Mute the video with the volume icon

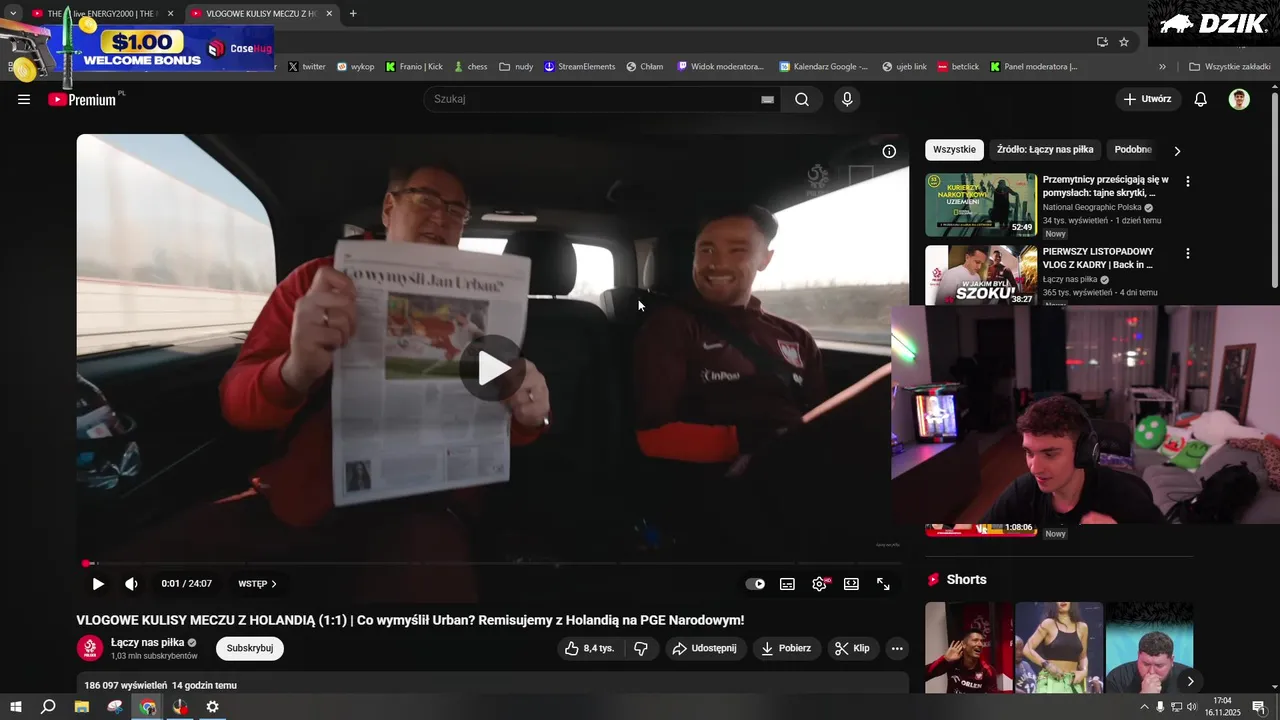(x=131, y=584)
